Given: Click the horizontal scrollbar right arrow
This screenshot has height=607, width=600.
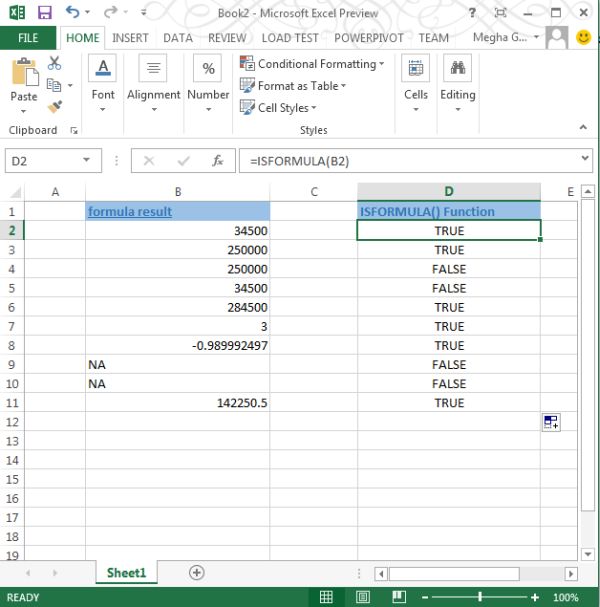Looking at the screenshot, I should (x=571, y=573).
